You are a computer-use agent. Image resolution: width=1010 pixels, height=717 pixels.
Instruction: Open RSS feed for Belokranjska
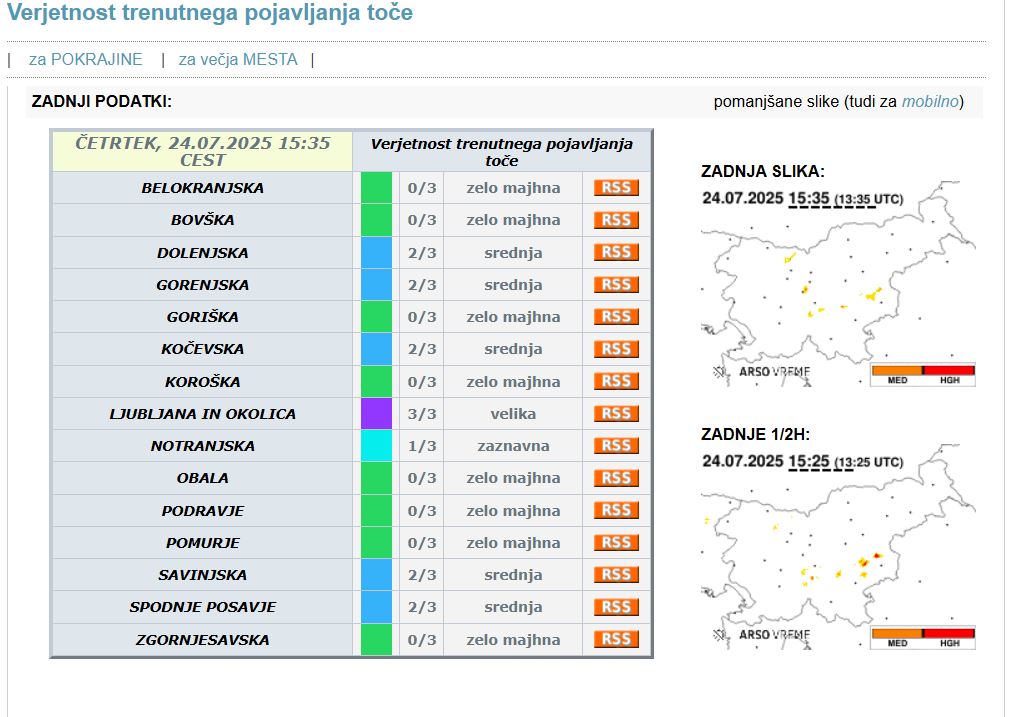[x=616, y=188]
